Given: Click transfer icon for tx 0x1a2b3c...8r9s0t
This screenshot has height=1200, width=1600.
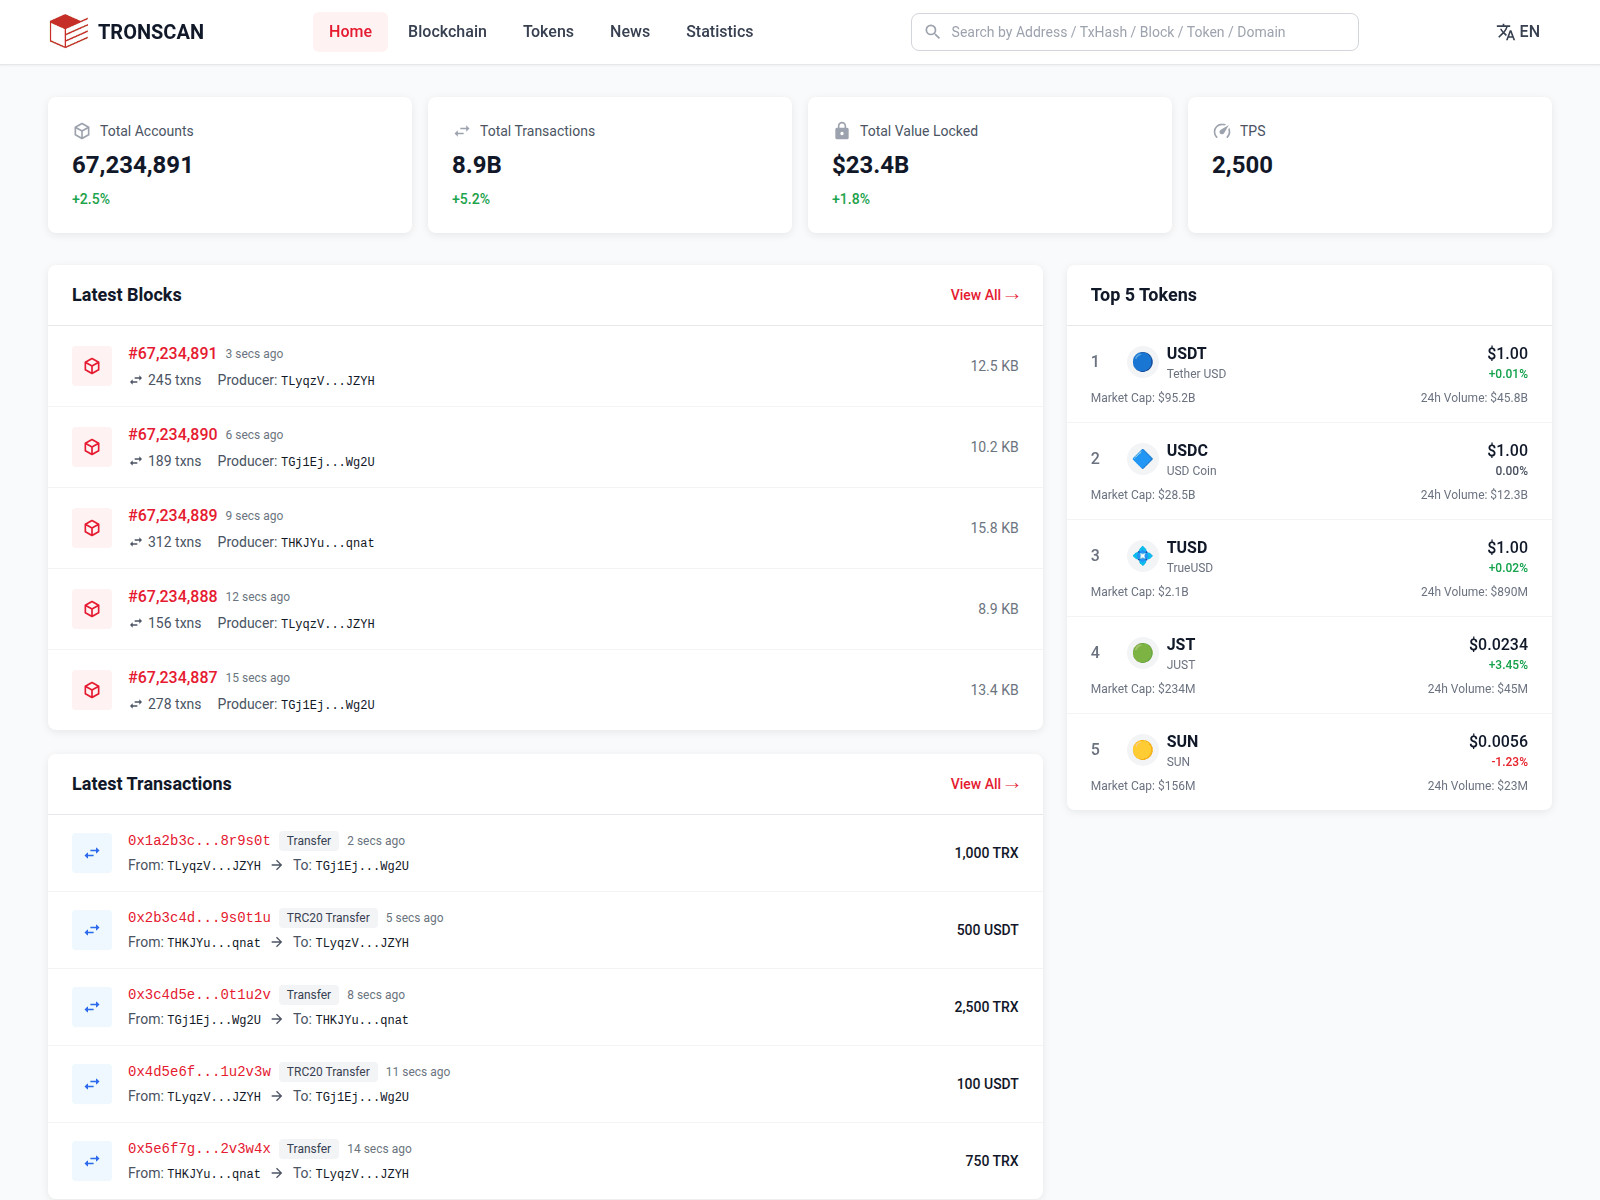Looking at the screenshot, I should (92, 853).
